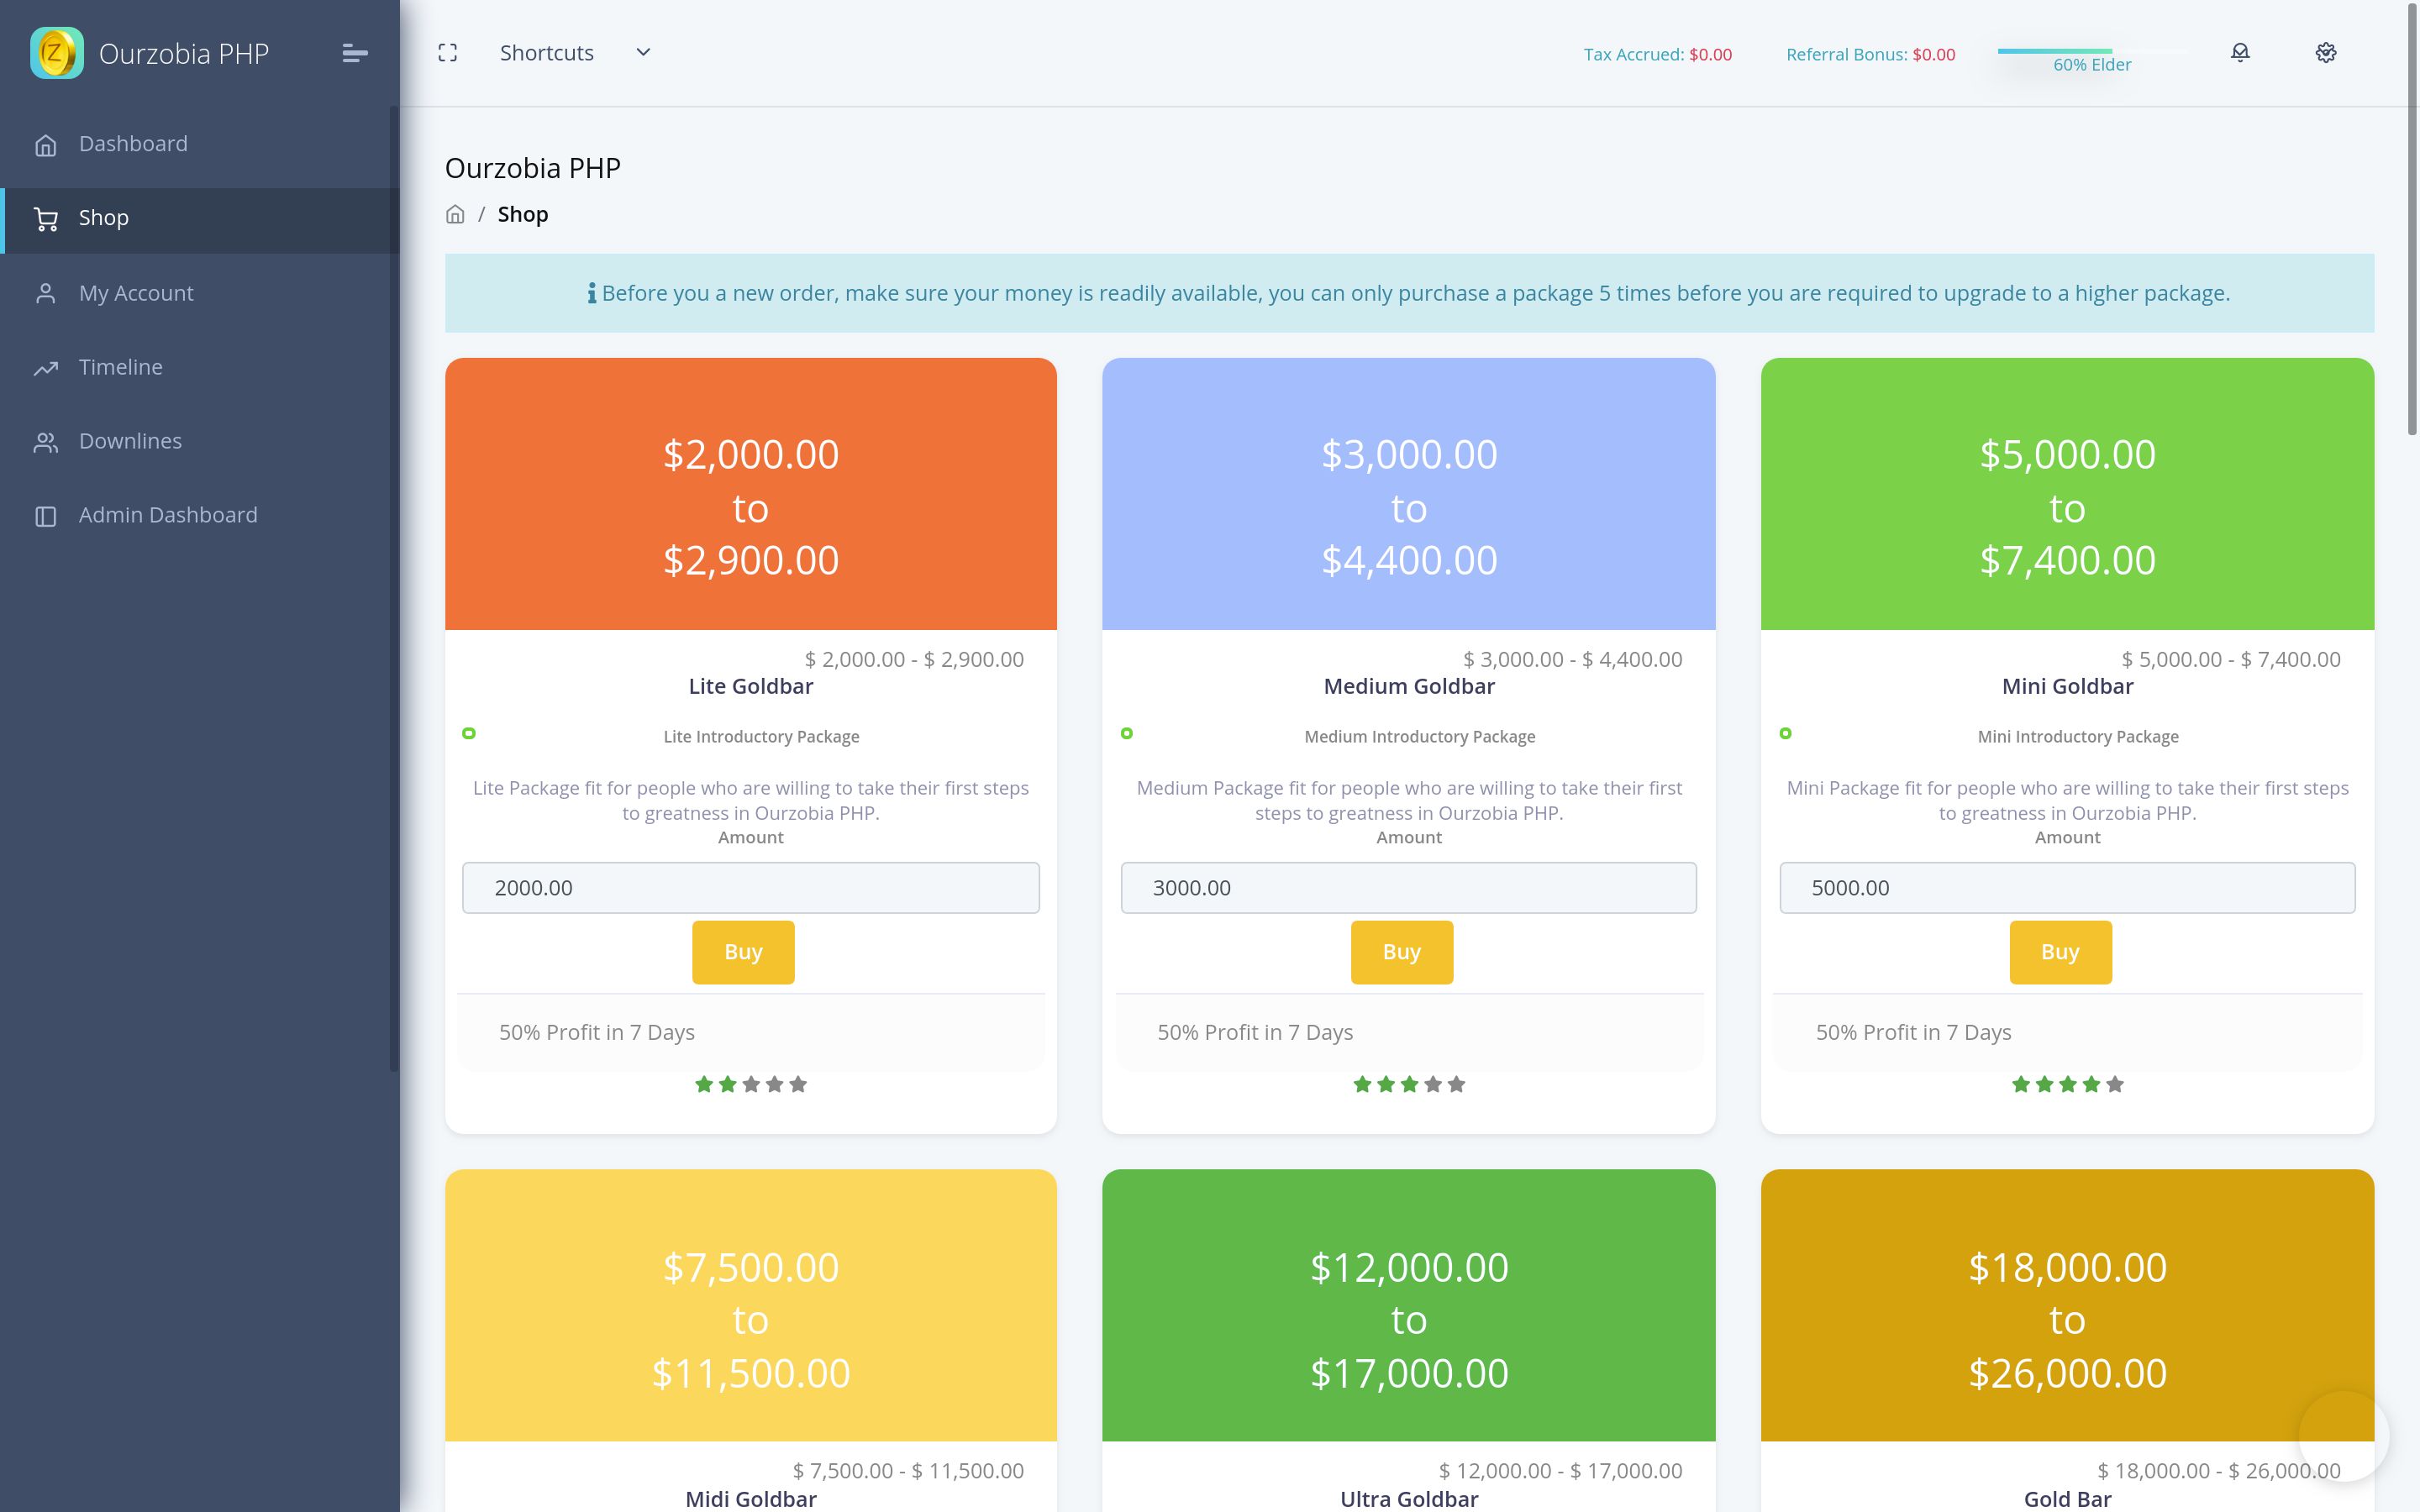Select the Medium Introductory Package radio indicator
Screen dimensions: 2420x1512
[x=1127, y=733]
